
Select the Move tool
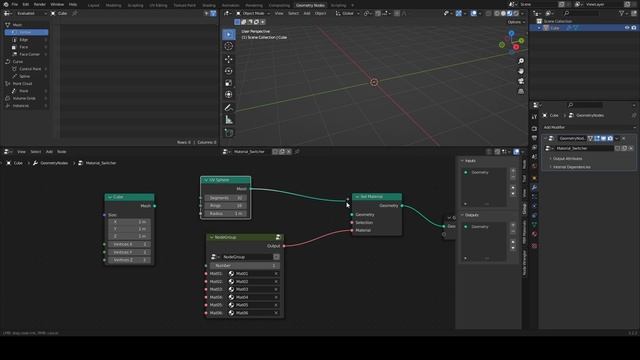[x=229, y=59]
